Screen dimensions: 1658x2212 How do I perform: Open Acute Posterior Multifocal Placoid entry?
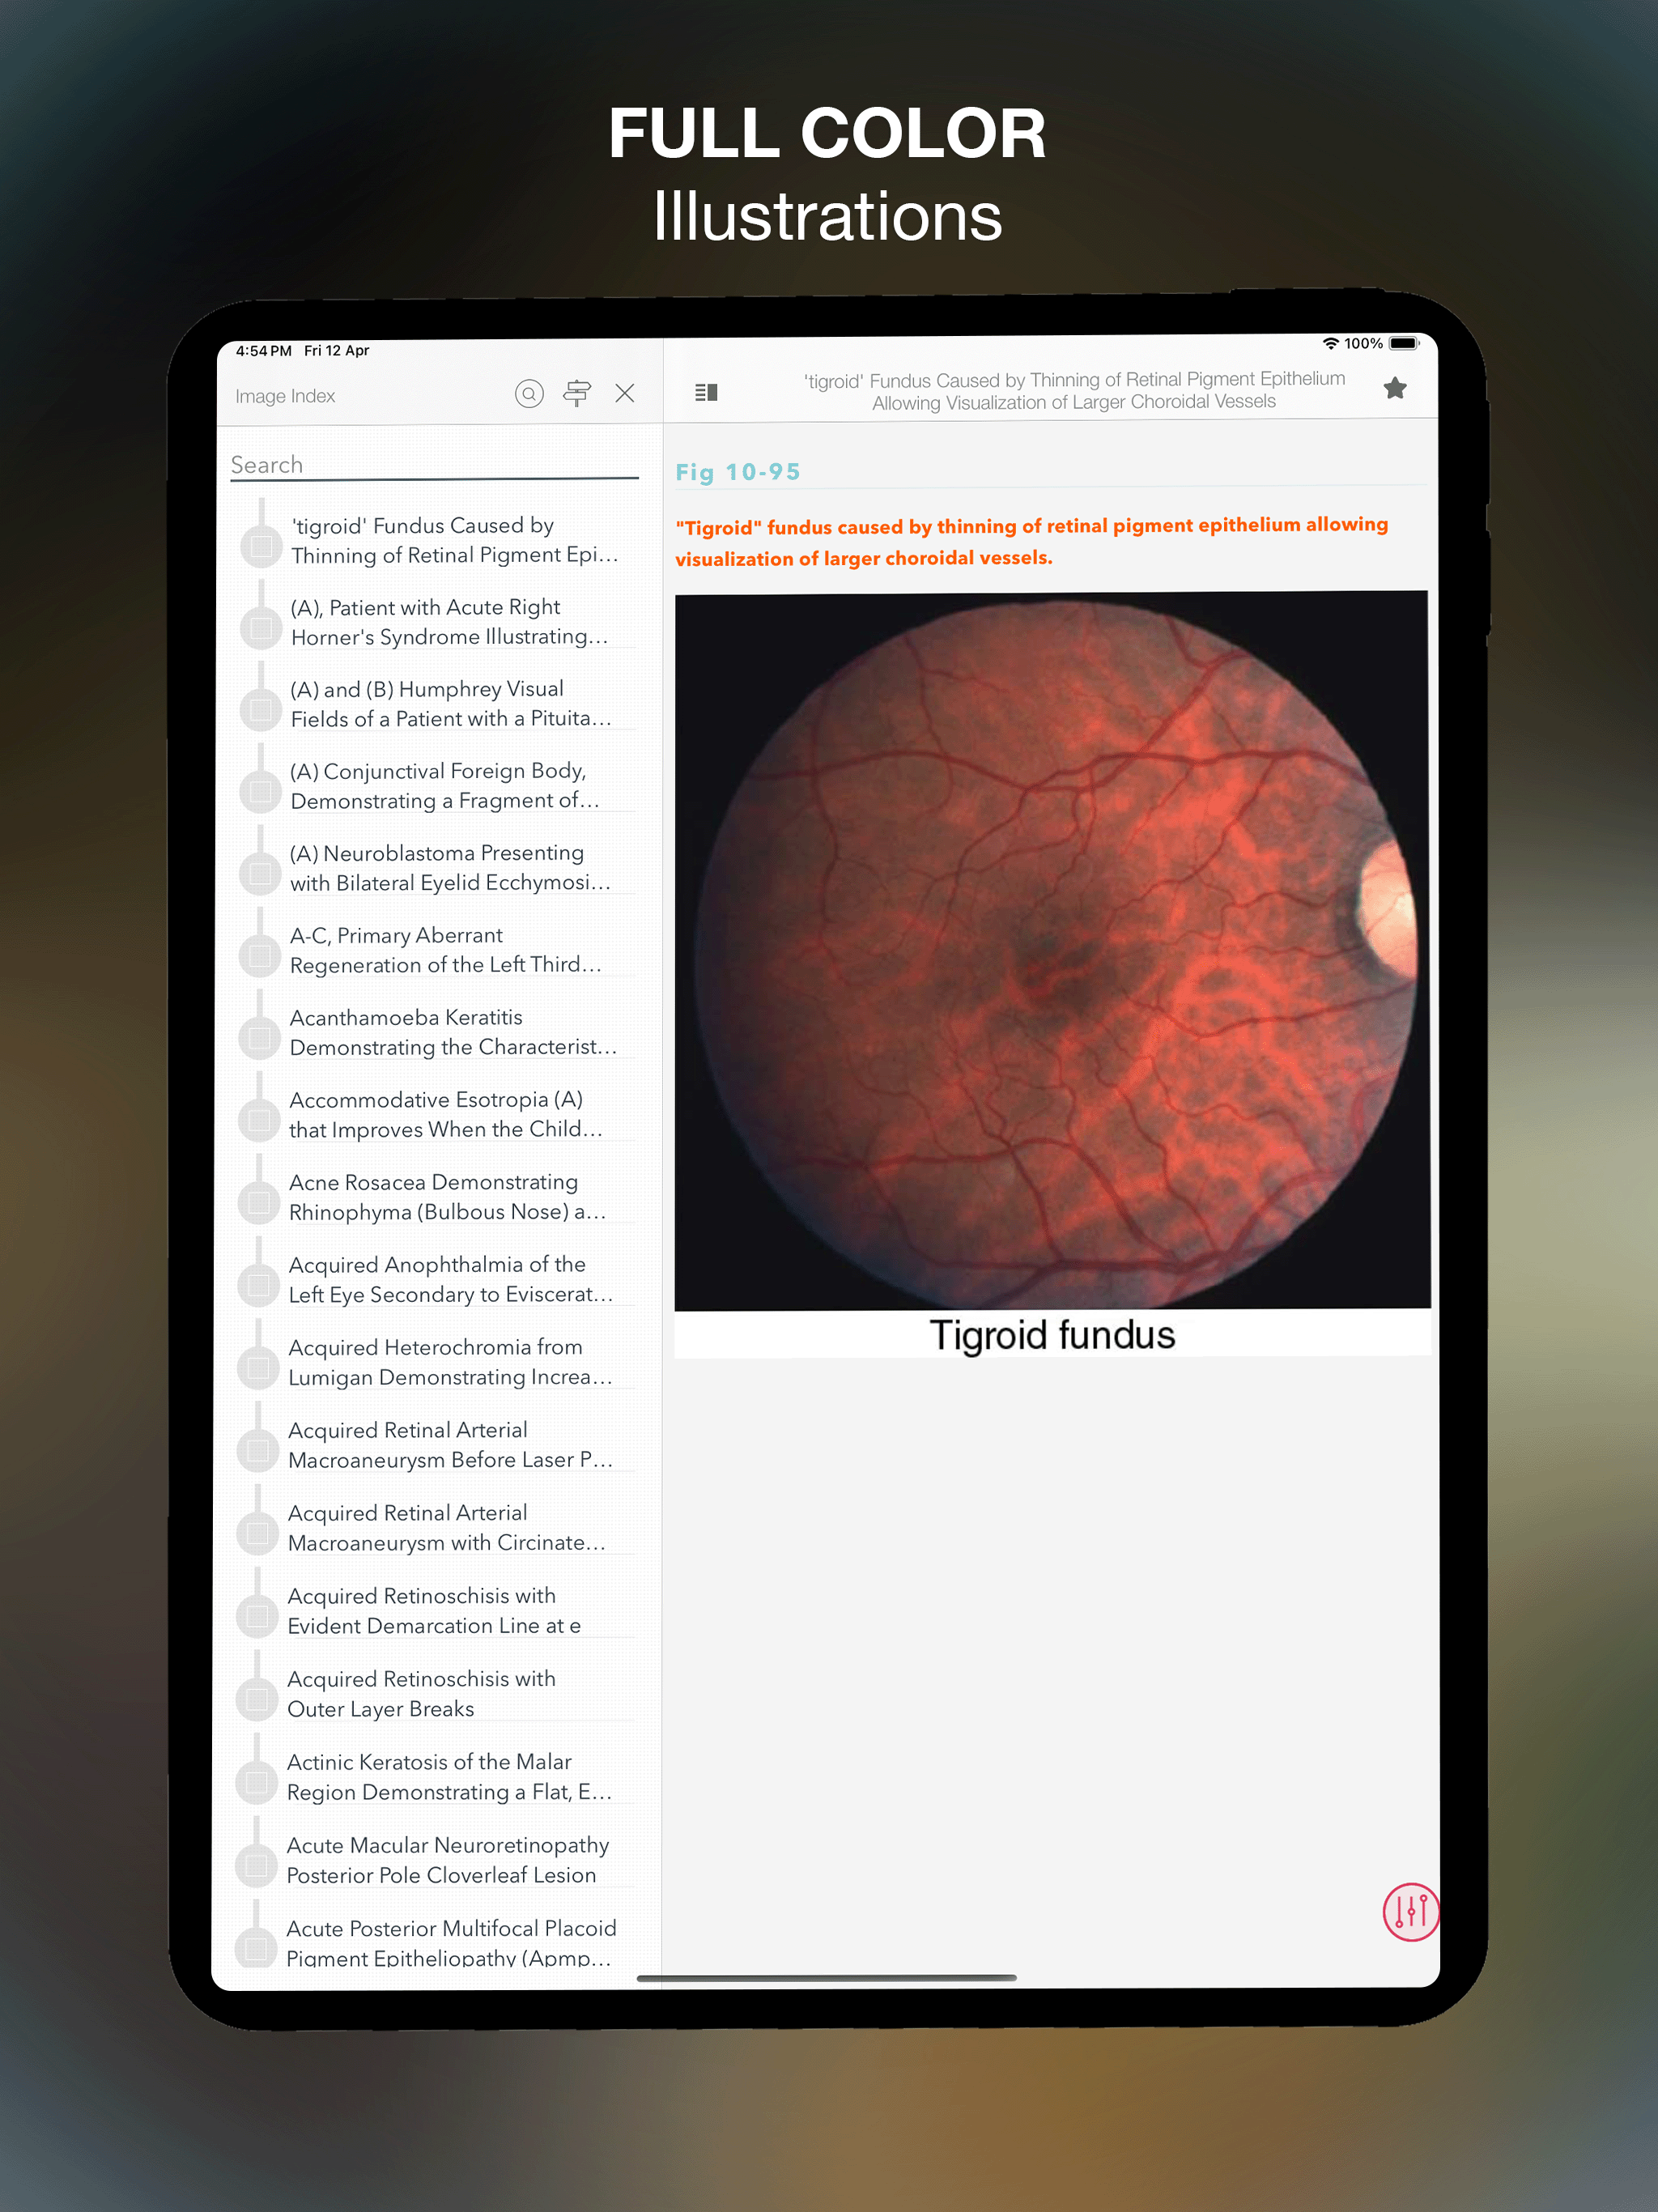point(437,1943)
